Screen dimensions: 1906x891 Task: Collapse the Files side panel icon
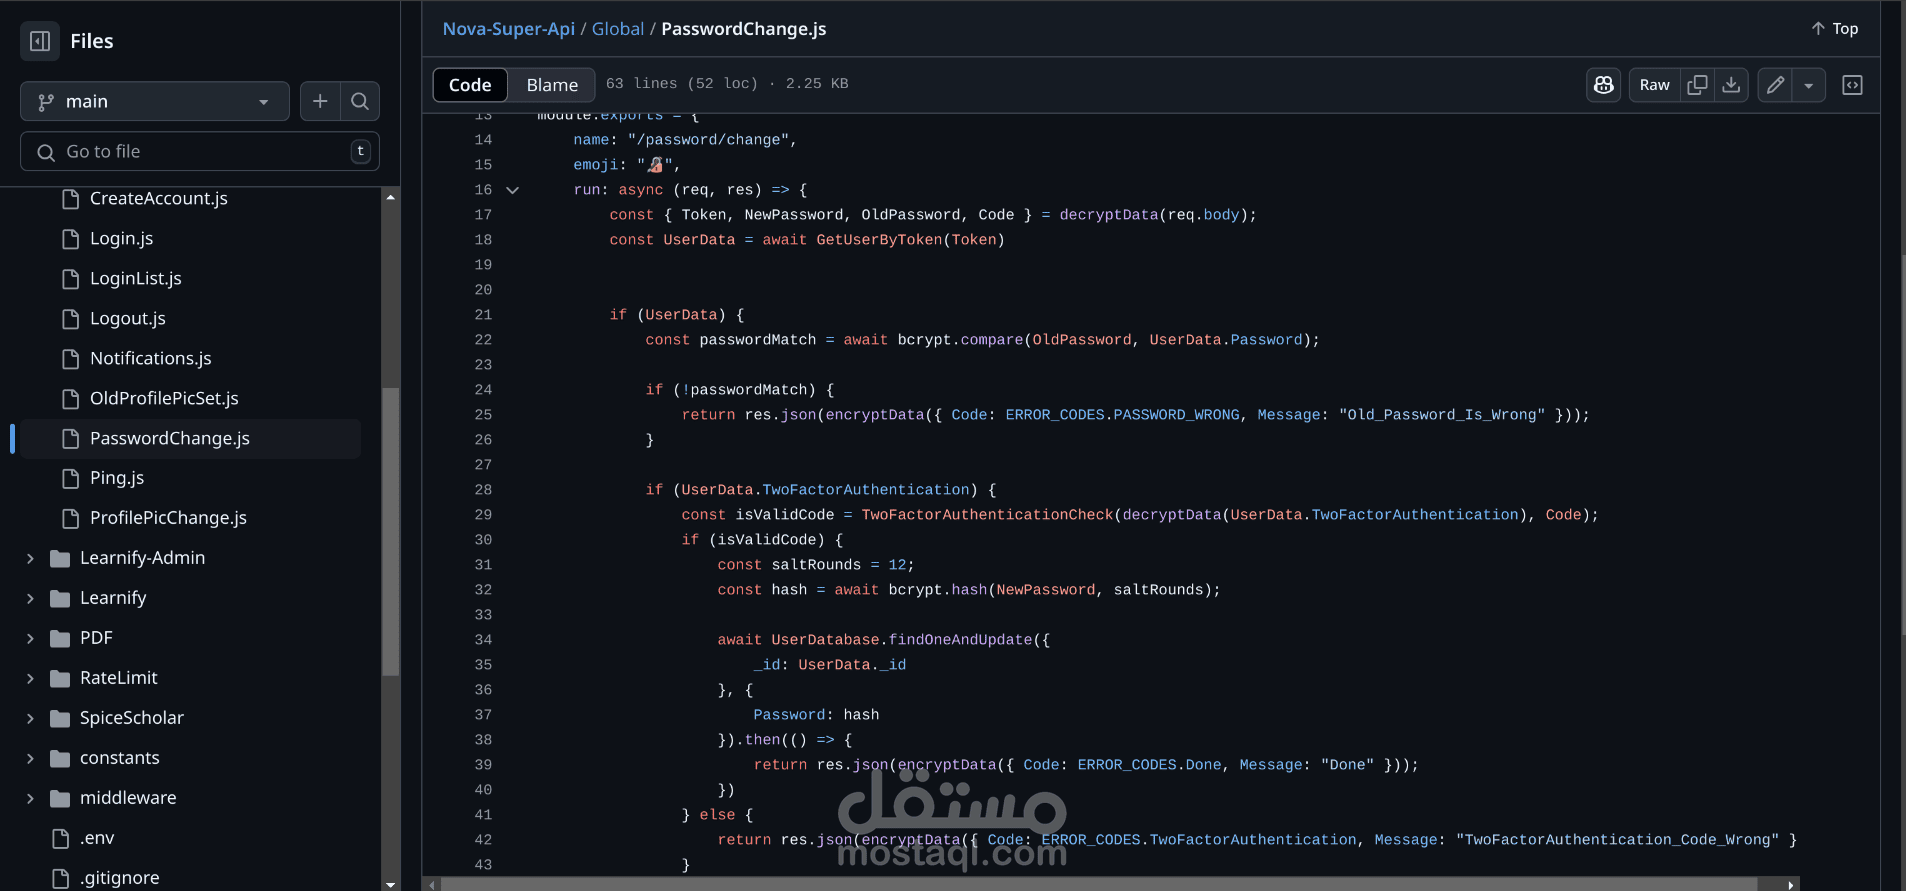(x=40, y=41)
